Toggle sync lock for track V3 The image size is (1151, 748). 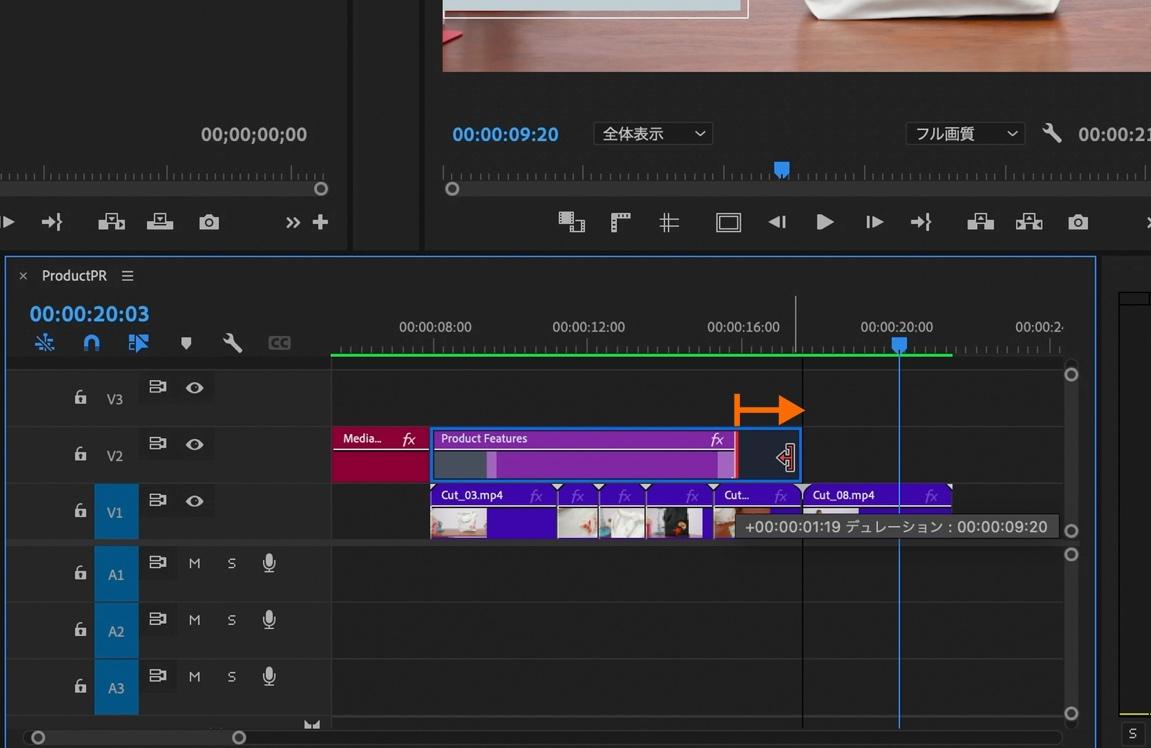pos(158,387)
